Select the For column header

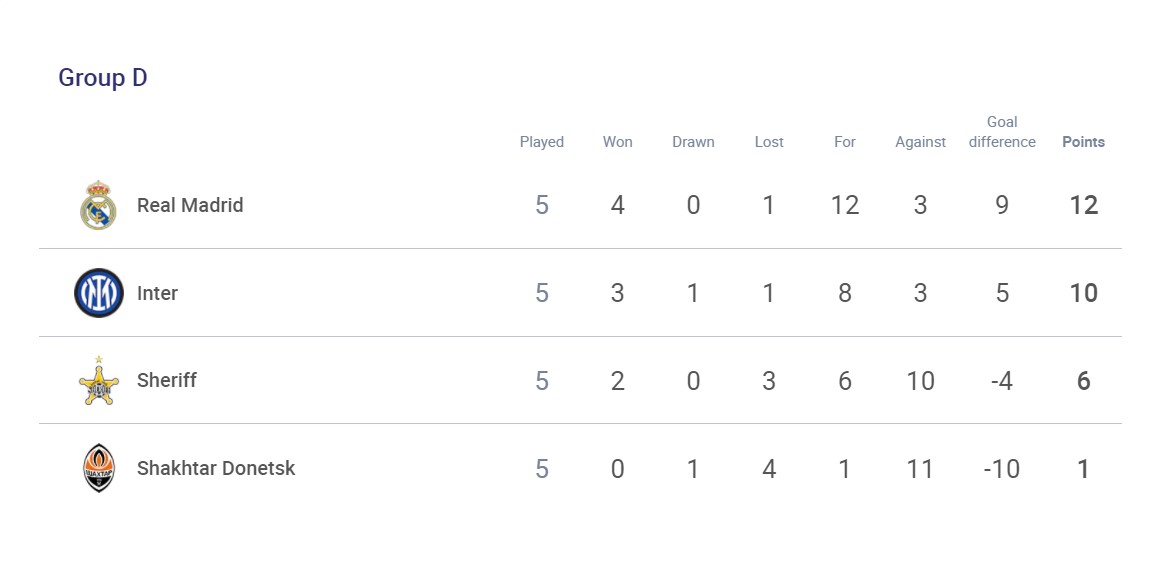845,142
